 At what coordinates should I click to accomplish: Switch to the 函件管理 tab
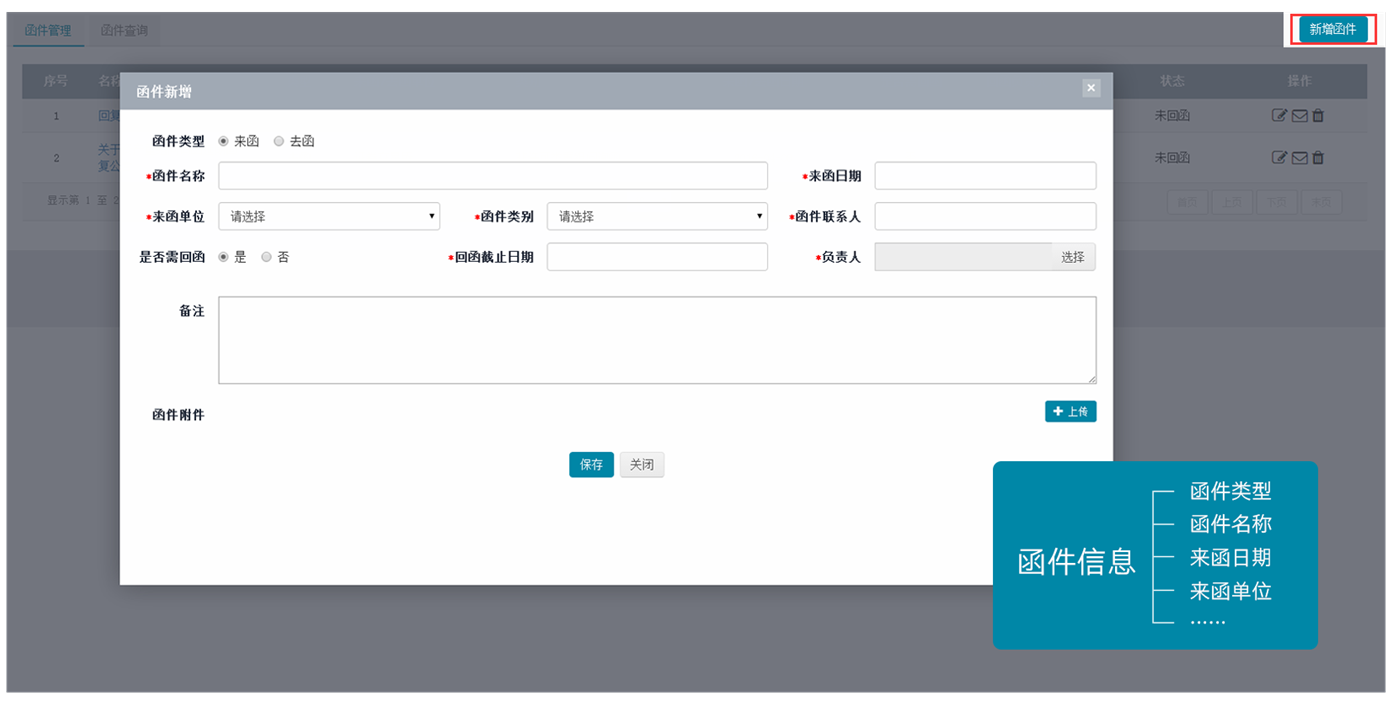pyautogui.click(x=48, y=30)
